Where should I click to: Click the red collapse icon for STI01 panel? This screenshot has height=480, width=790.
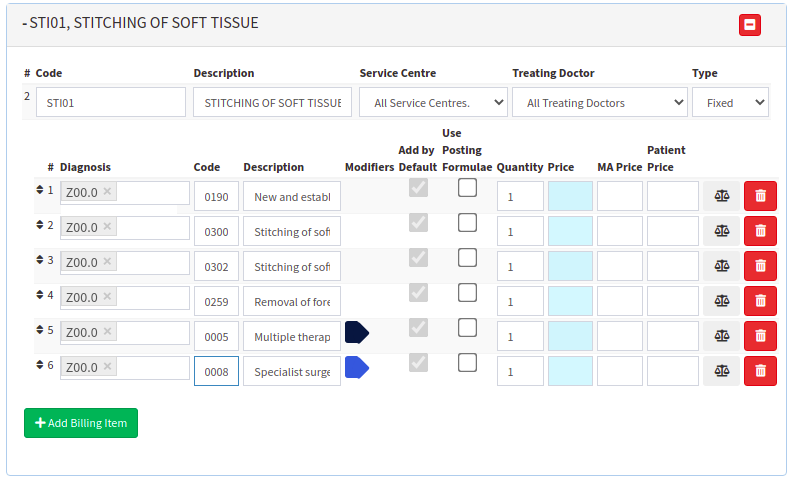pos(749,25)
